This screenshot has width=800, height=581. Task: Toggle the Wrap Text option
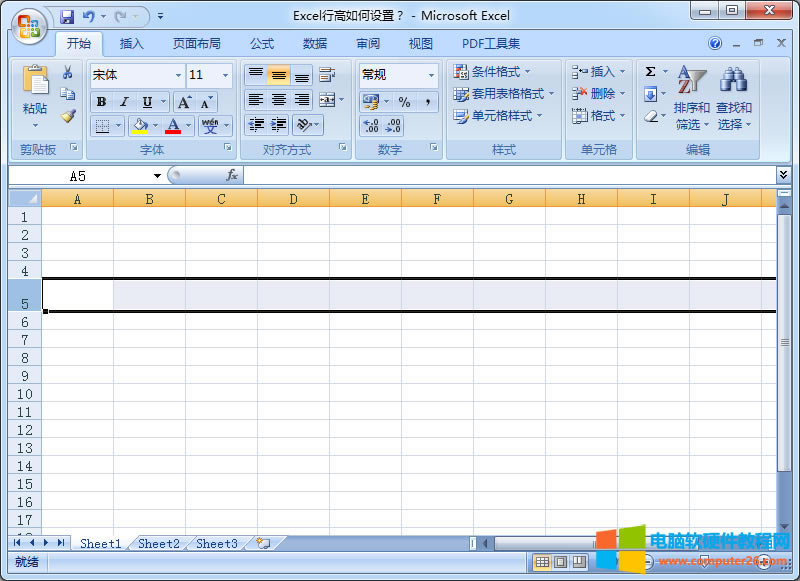pyautogui.click(x=328, y=73)
